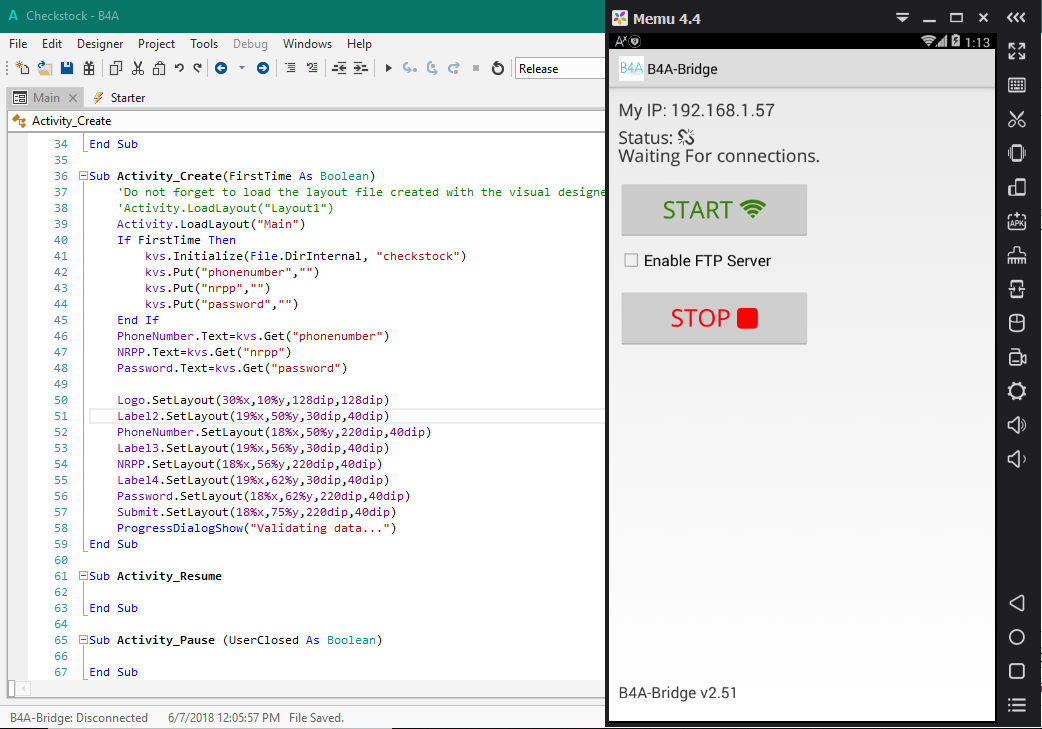Collapse the Sub Activity_Resume code block
This screenshot has height=729, width=1042.
point(83,575)
